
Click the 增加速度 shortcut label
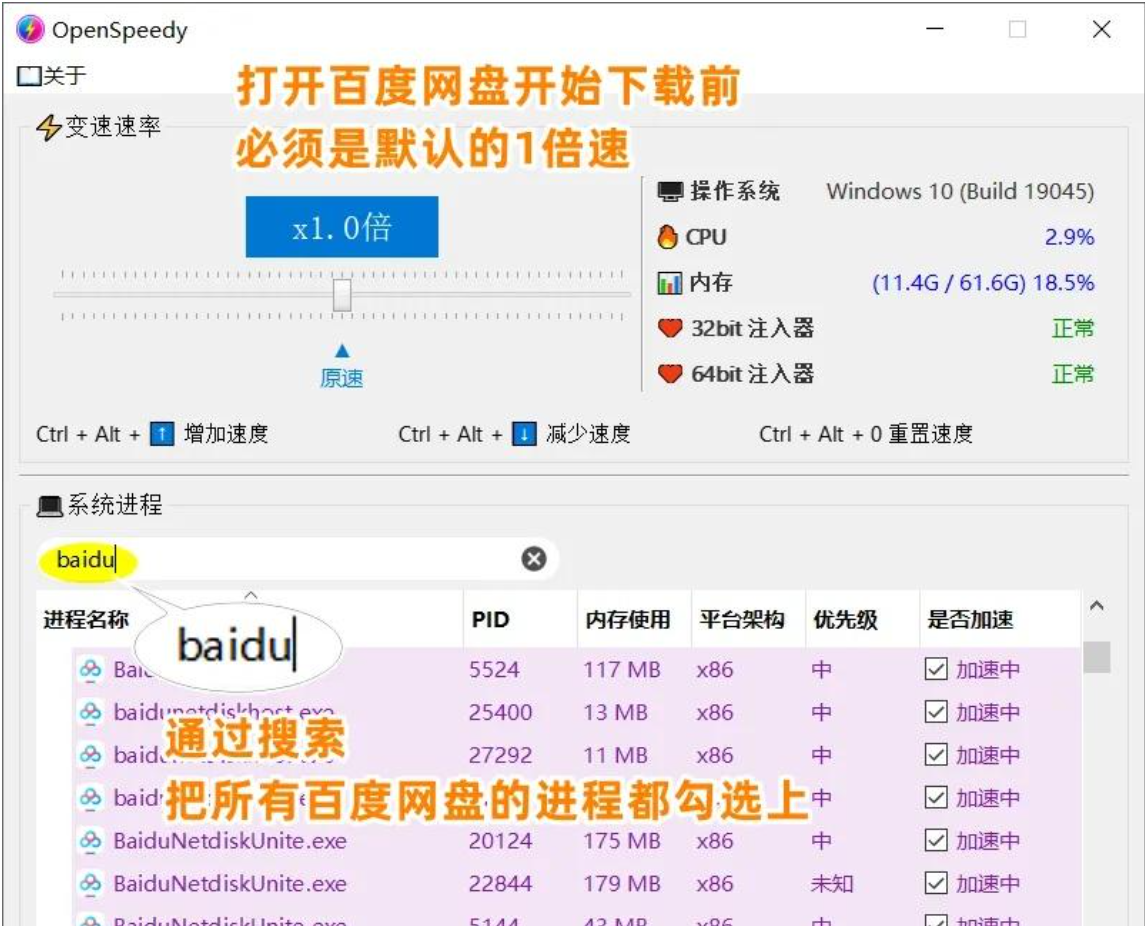pyautogui.click(x=226, y=434)
